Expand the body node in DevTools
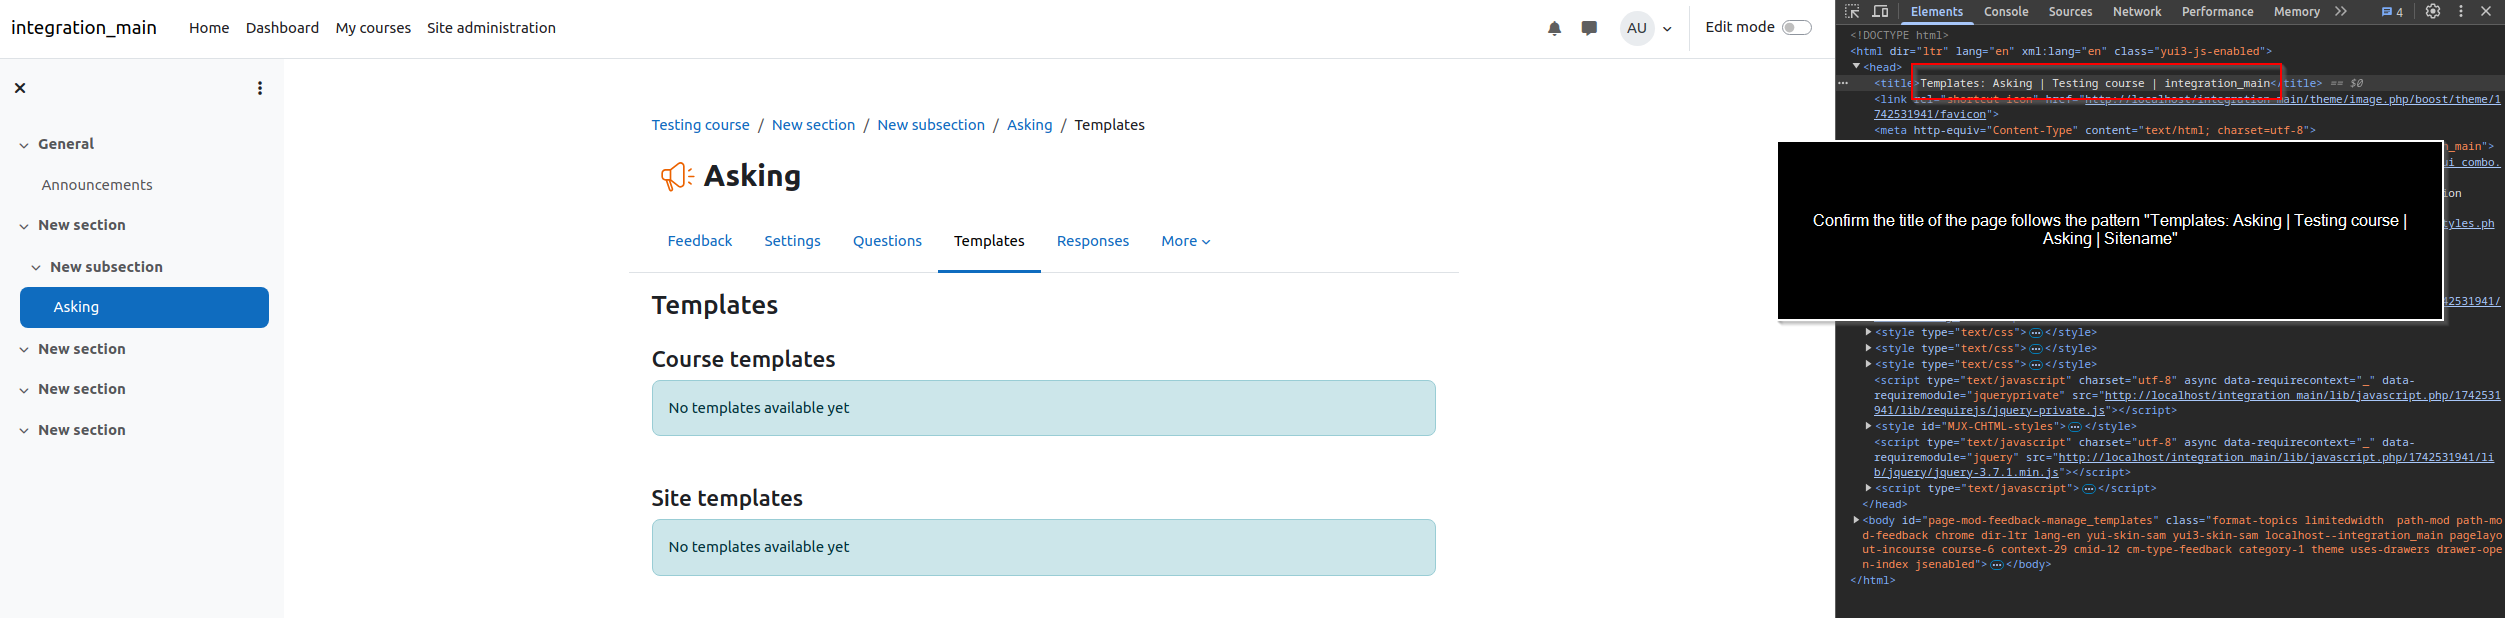 click(1856, 520)
